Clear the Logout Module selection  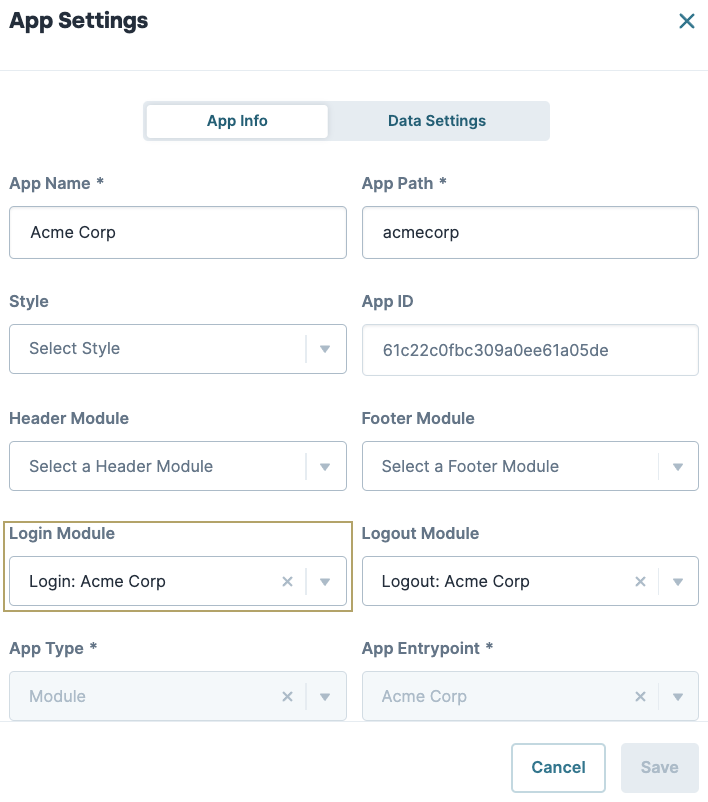pos(640,582)
